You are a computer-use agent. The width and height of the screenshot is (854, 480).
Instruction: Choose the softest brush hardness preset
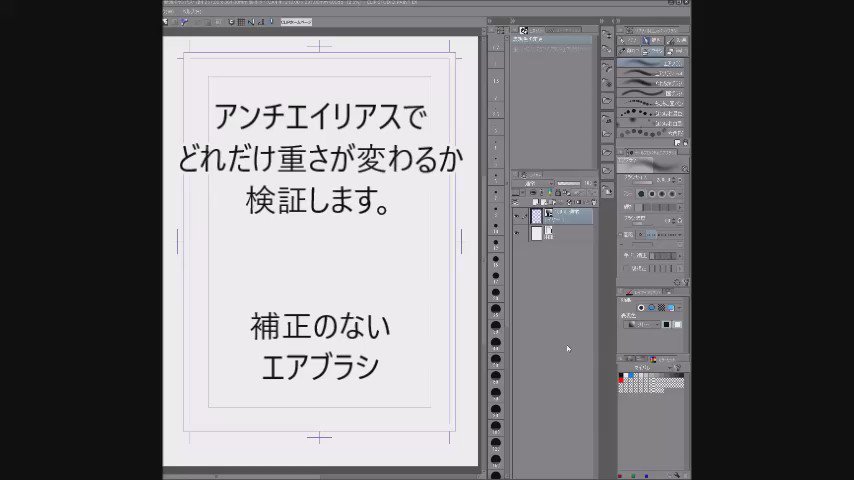tap(672, 193)
